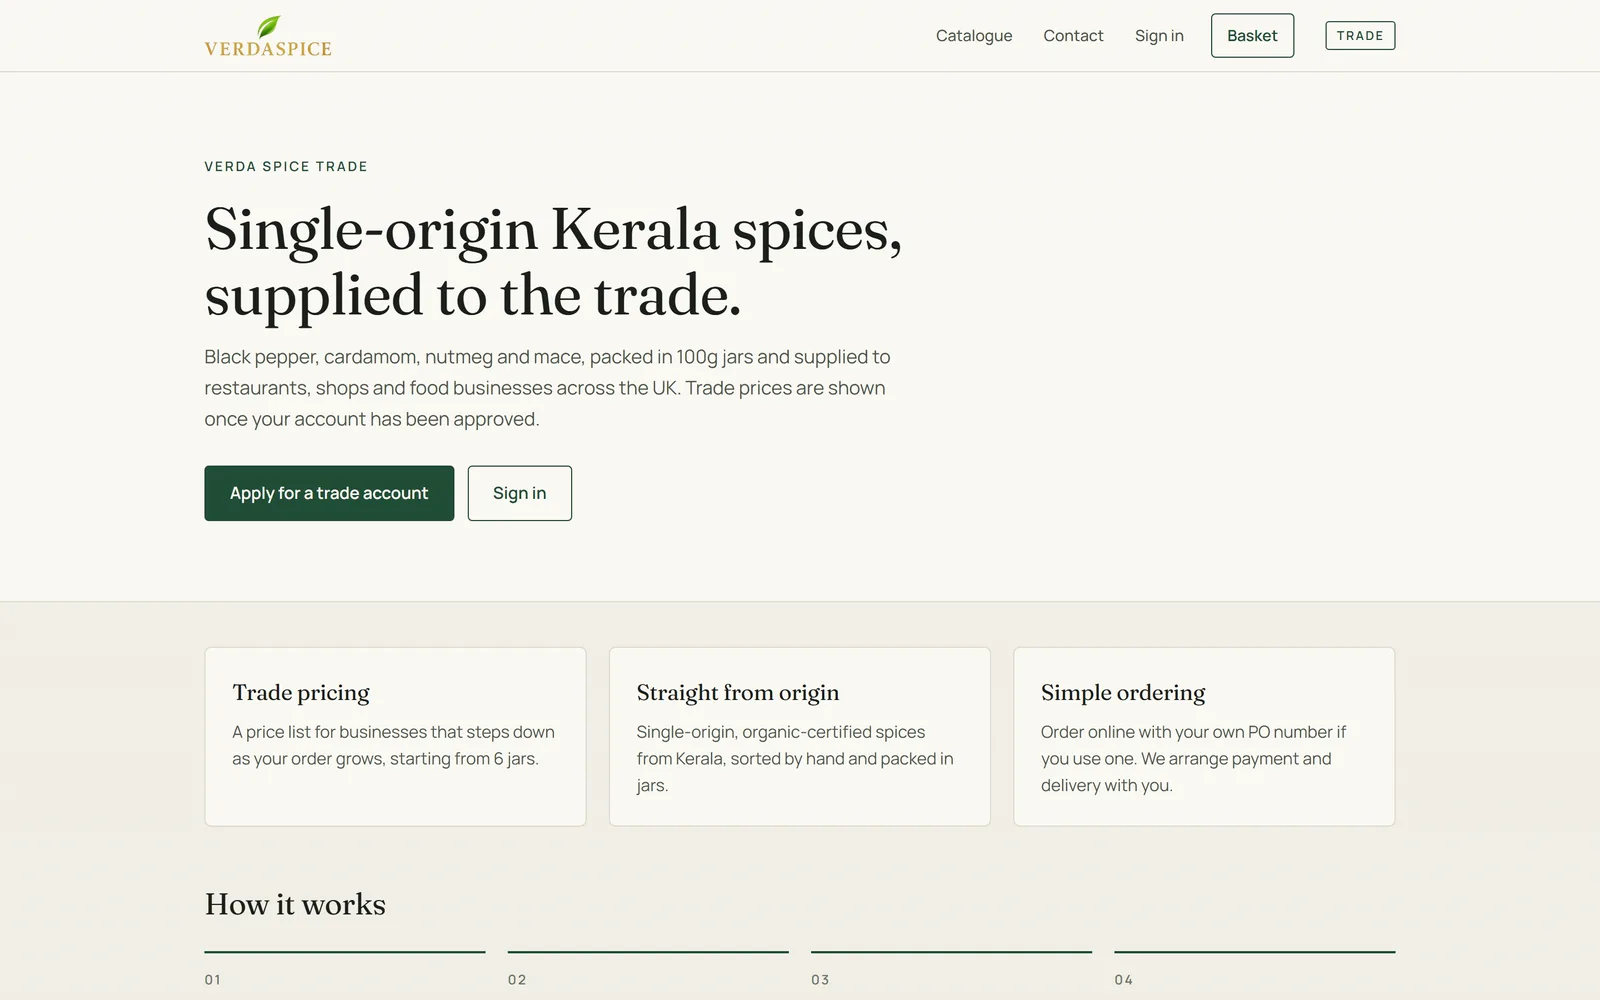Apply for a trade account
The height and width of the screenshot is (1000, 1600).
click(329, 493)
